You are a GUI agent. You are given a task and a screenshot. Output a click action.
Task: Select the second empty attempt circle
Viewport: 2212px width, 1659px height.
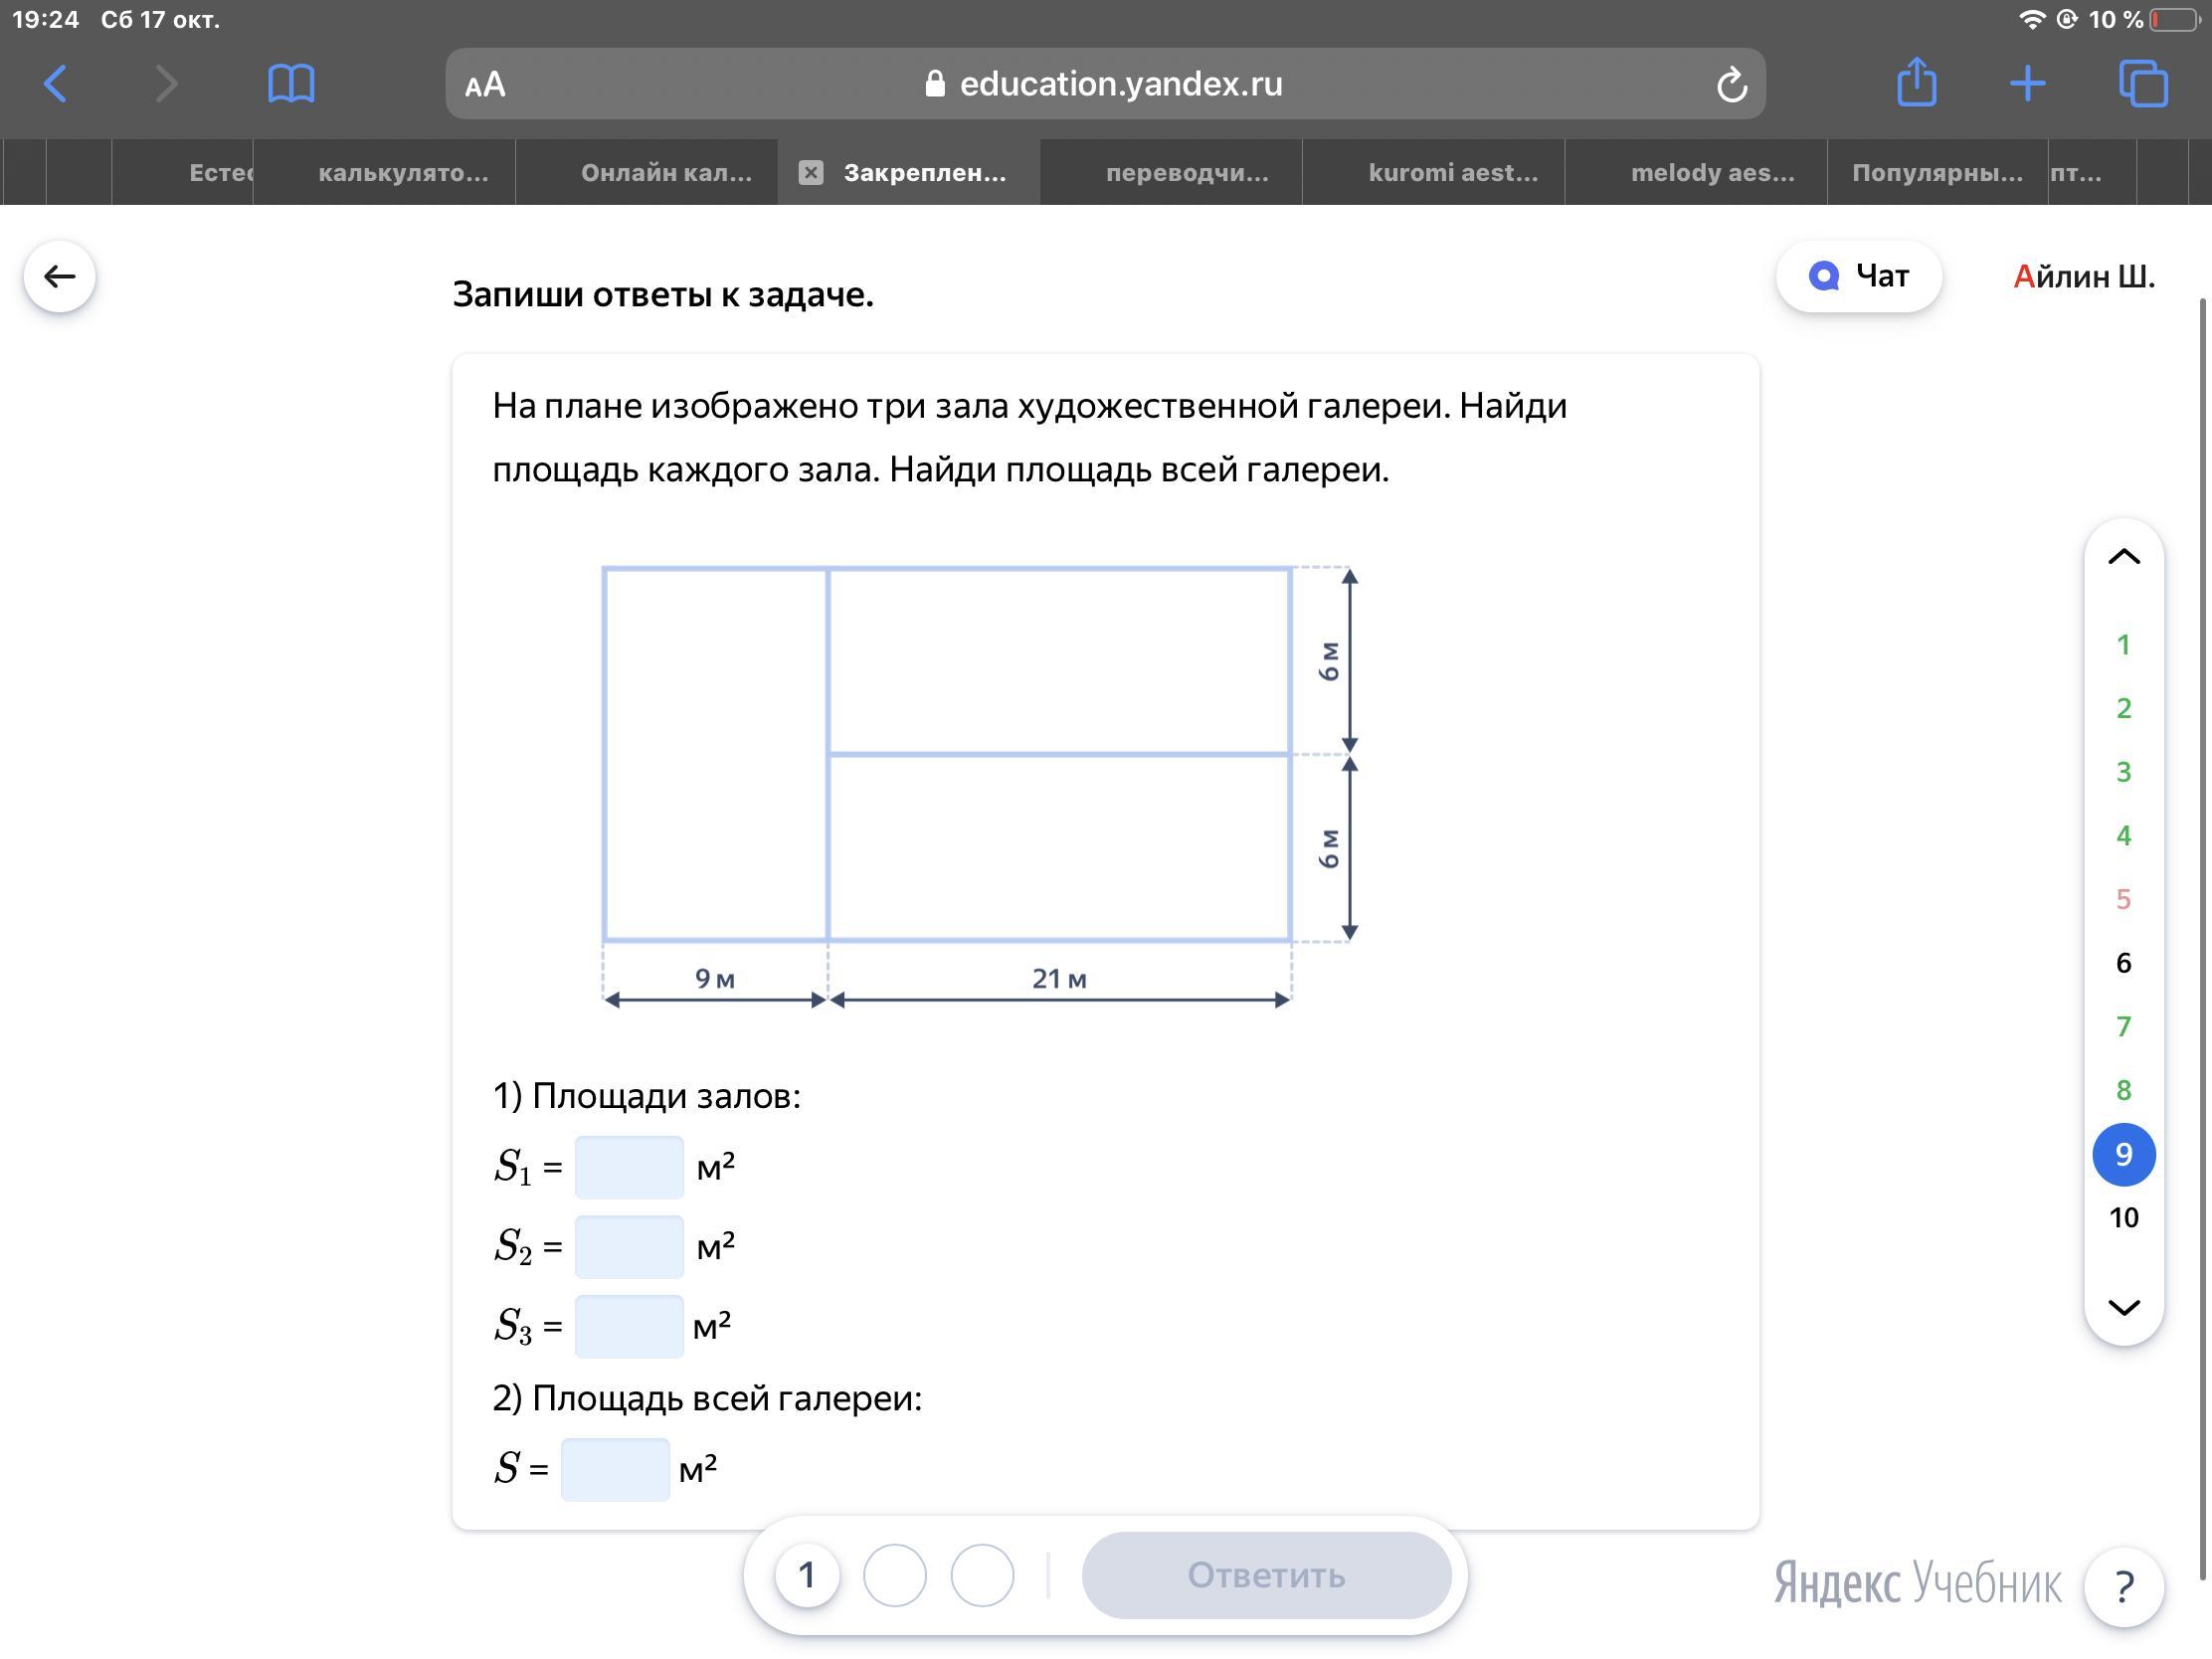point(895,1575)
